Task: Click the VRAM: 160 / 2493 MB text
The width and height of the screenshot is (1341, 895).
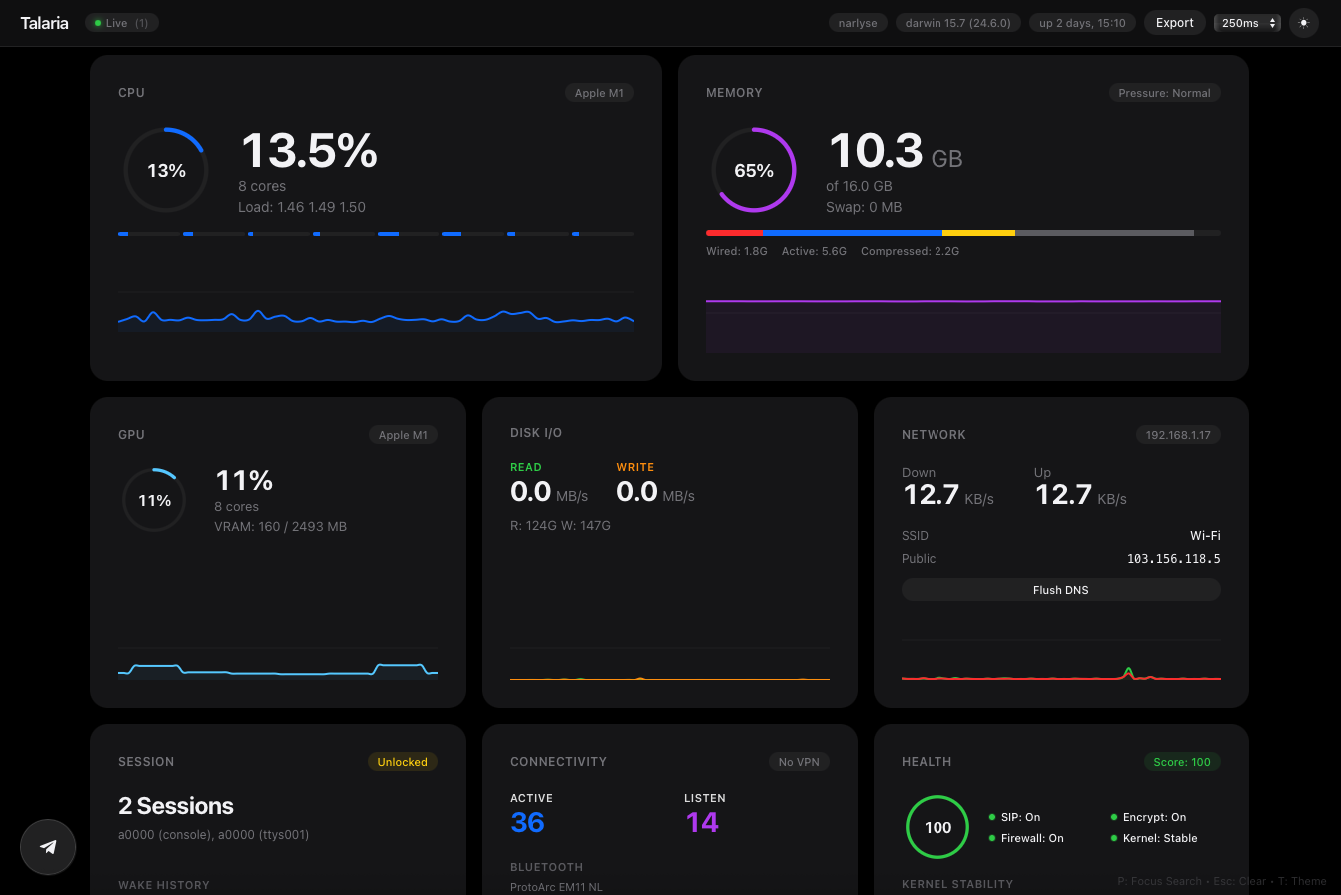Action: [x=280, y=526]
